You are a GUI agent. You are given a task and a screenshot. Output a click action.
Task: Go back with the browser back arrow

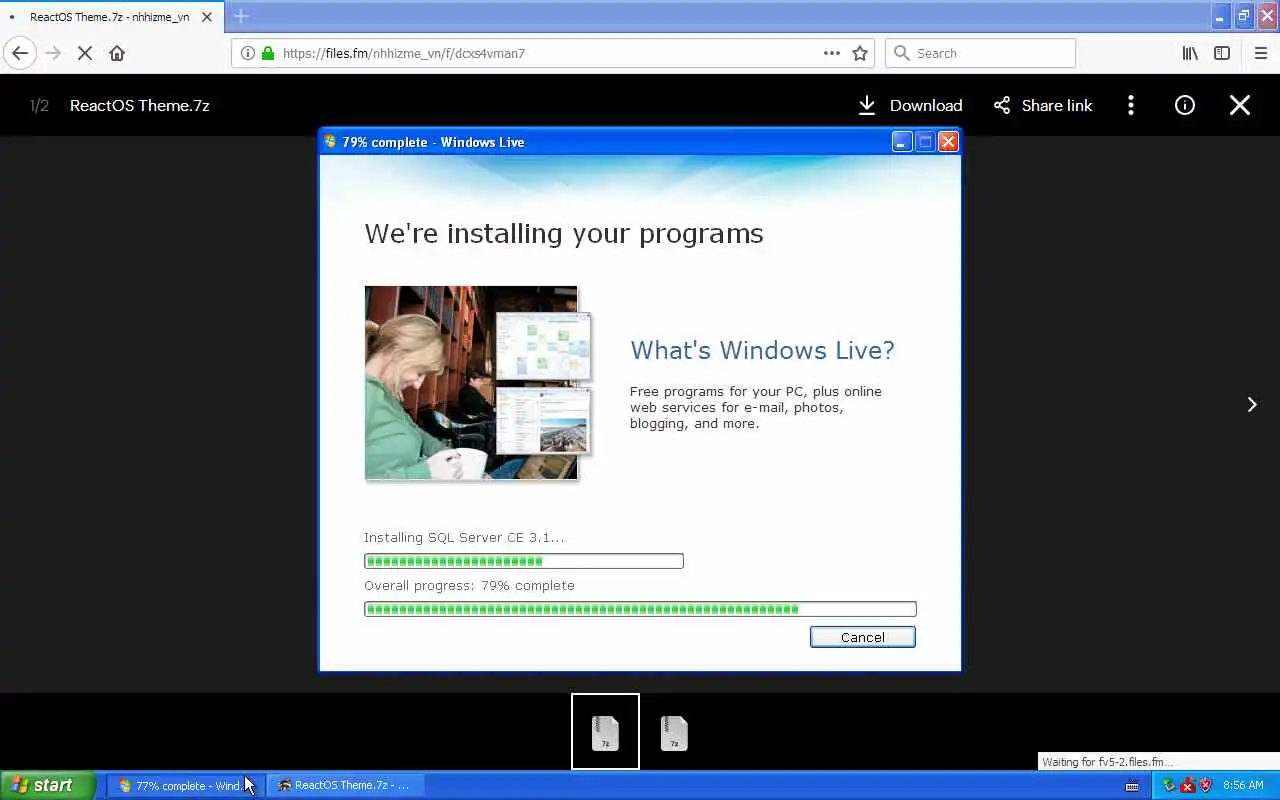20,53
